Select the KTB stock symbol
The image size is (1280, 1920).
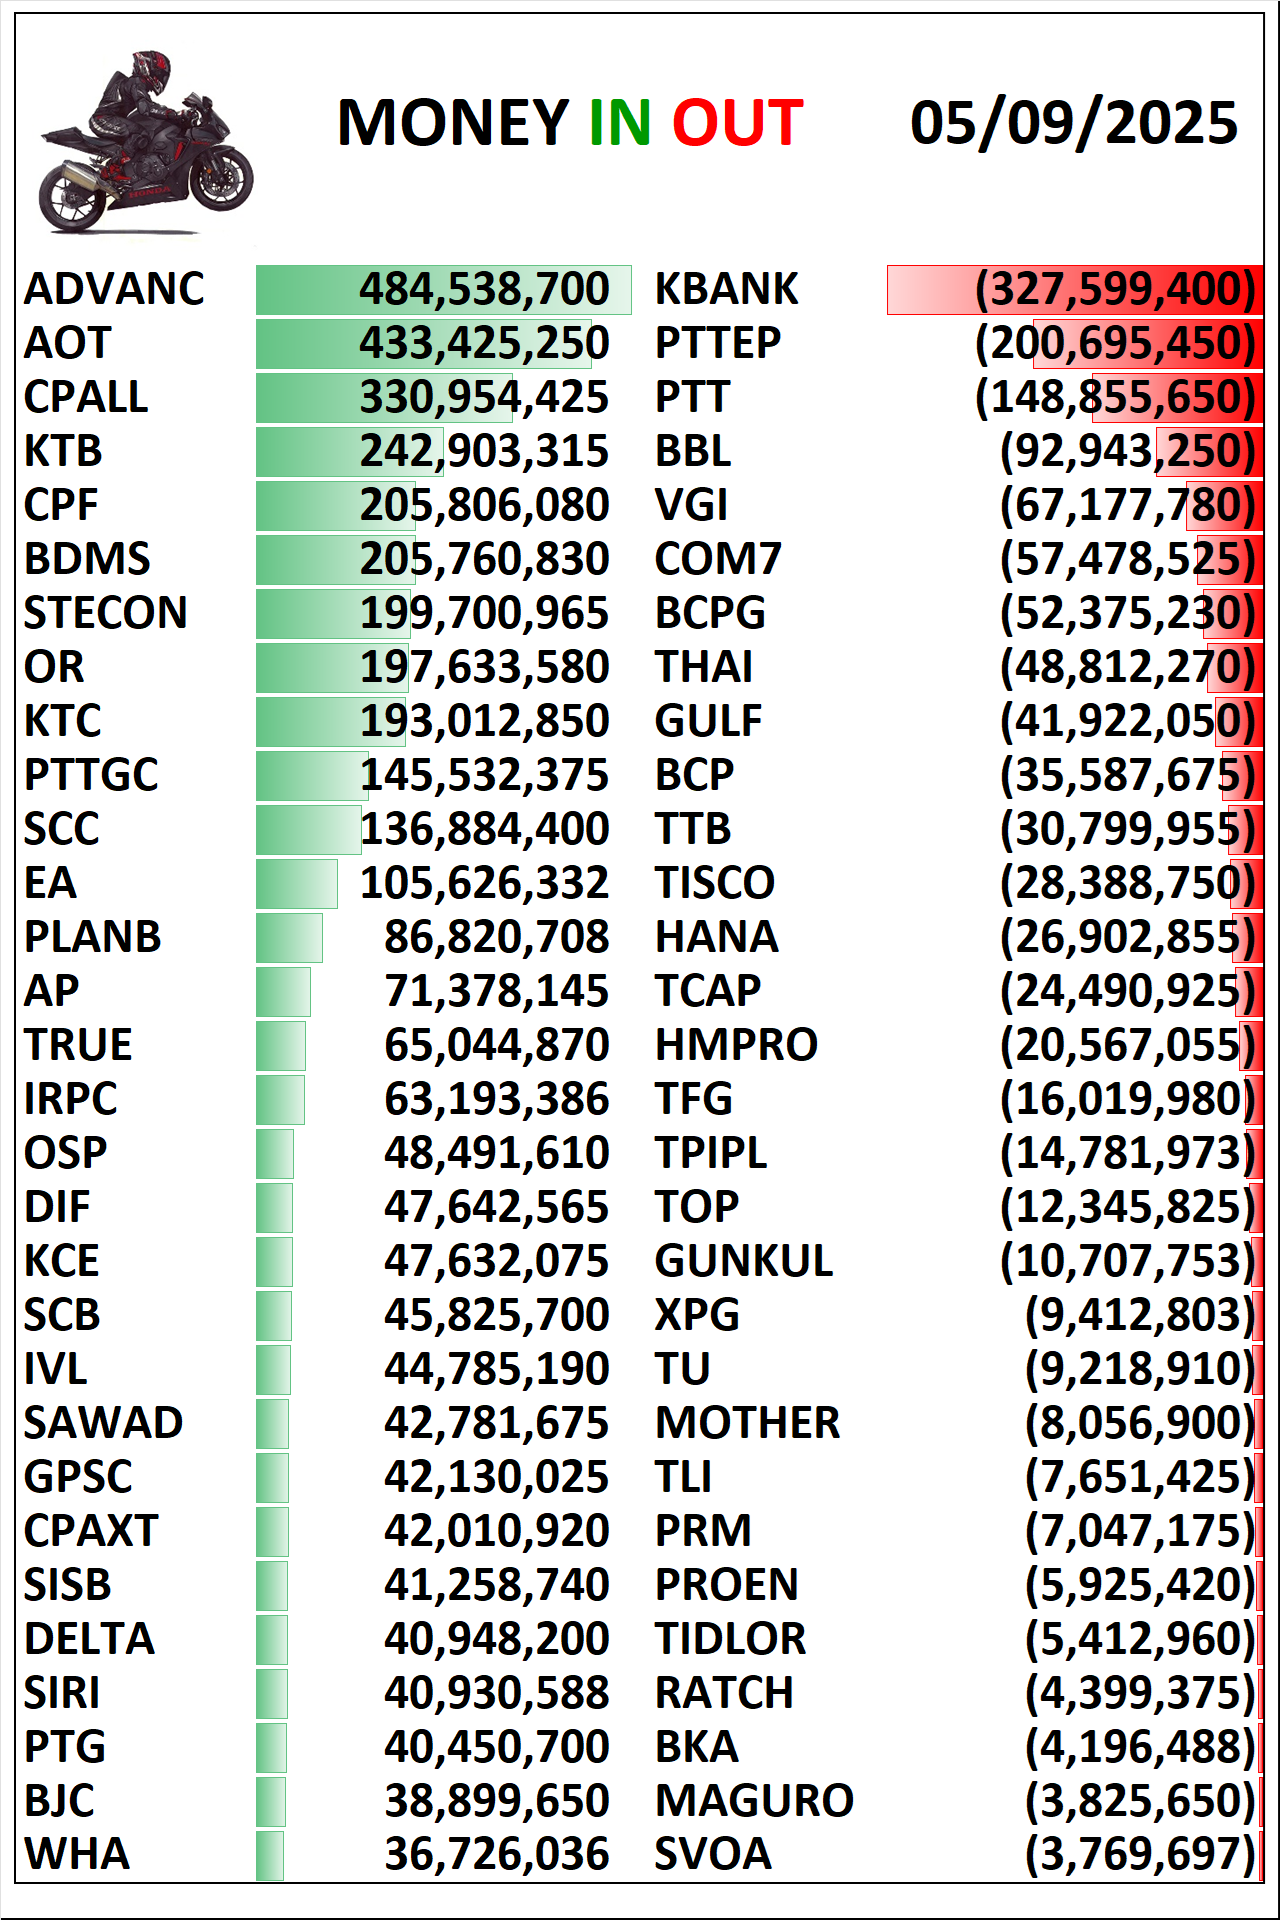click(63, 451)
